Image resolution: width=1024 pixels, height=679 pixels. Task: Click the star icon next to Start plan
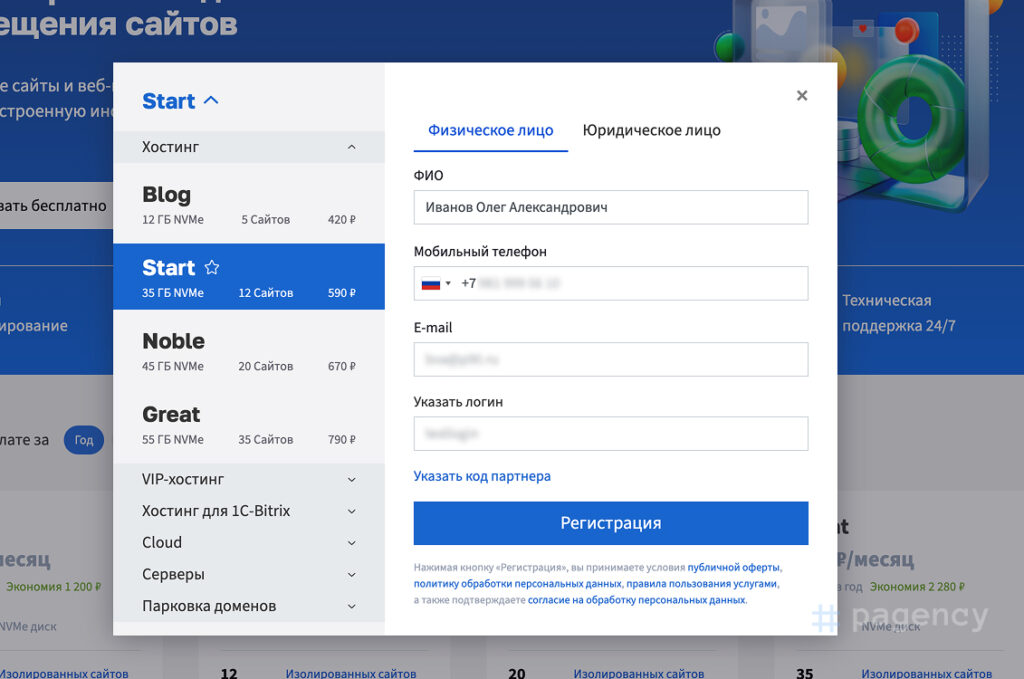click(x=212, y=267)
